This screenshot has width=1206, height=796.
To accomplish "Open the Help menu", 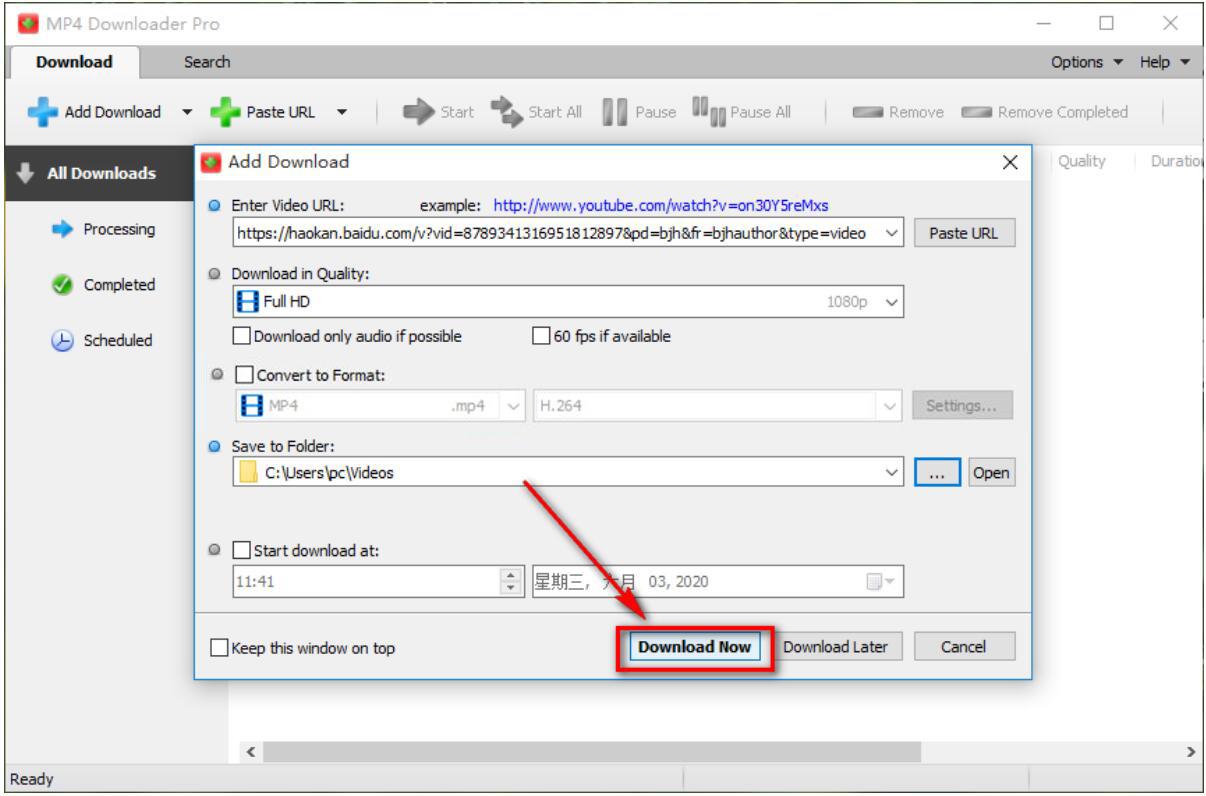I will point(1165,62).
